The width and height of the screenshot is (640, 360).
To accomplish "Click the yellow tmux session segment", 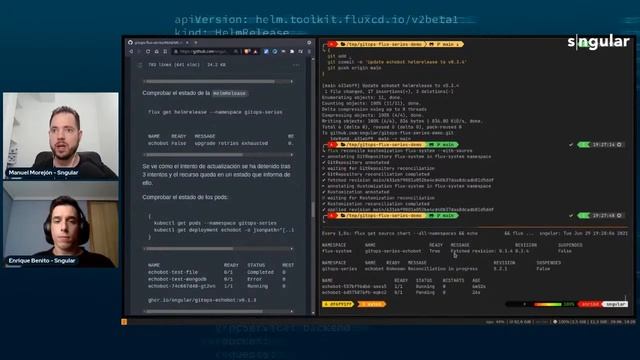I will pos(338,304).
